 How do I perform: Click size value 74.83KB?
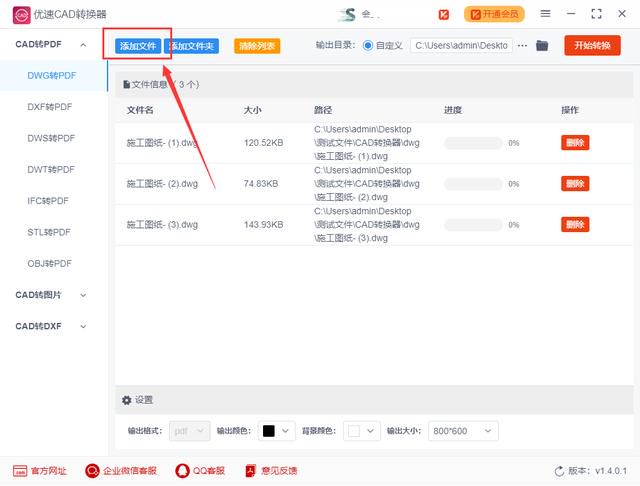pyautogui.click(x=261, y=184)
